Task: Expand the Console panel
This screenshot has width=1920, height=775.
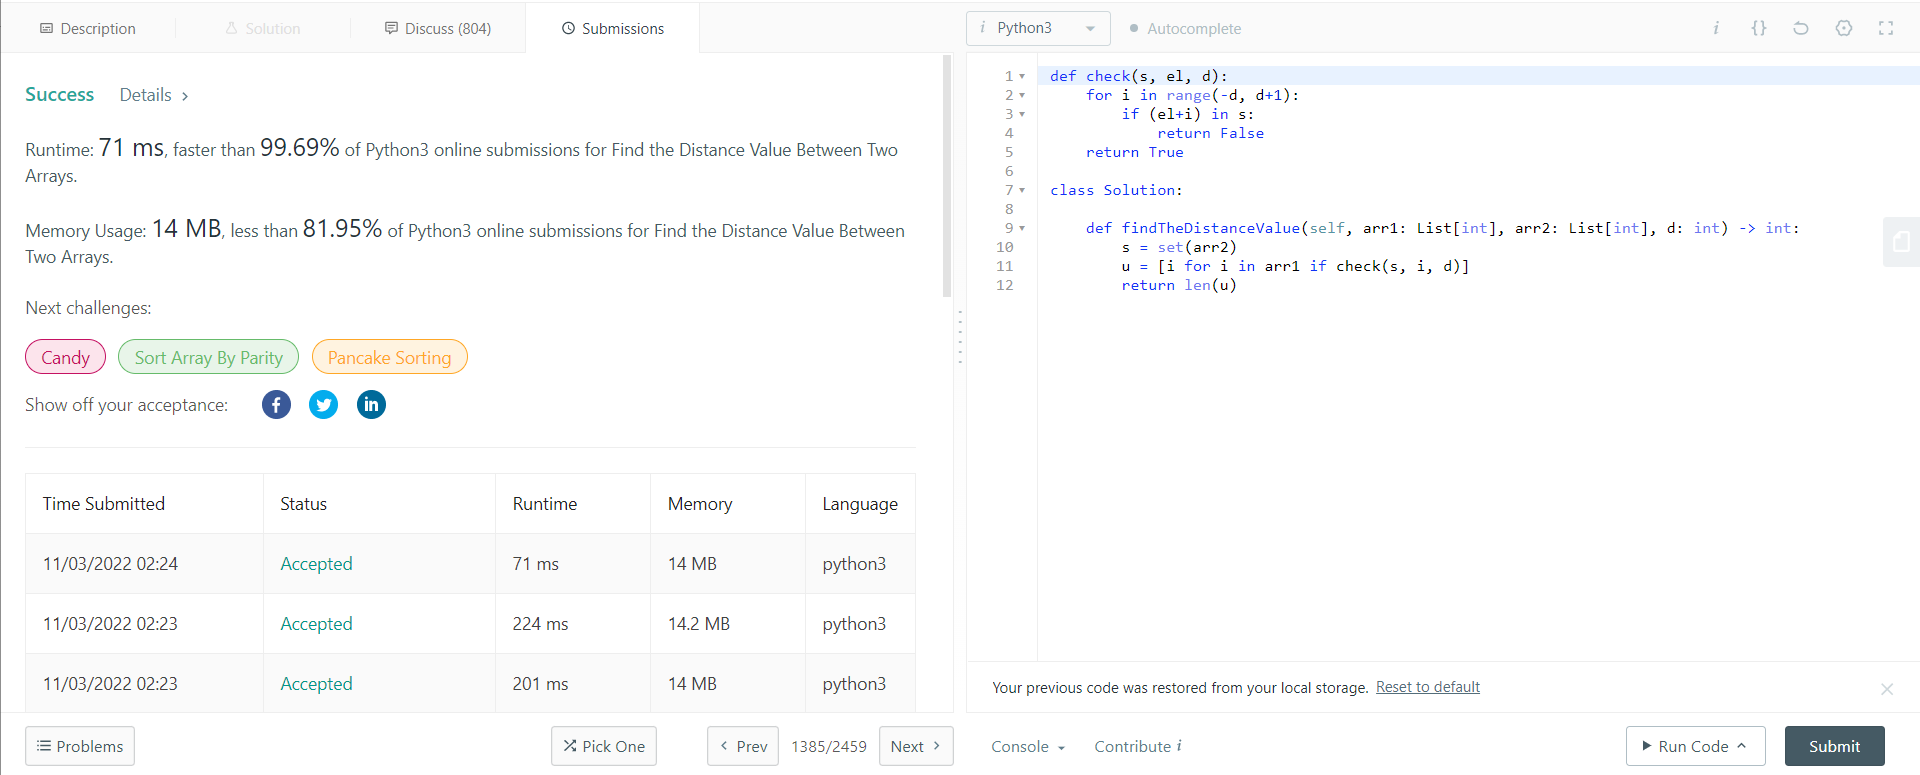Action: 1028,747
